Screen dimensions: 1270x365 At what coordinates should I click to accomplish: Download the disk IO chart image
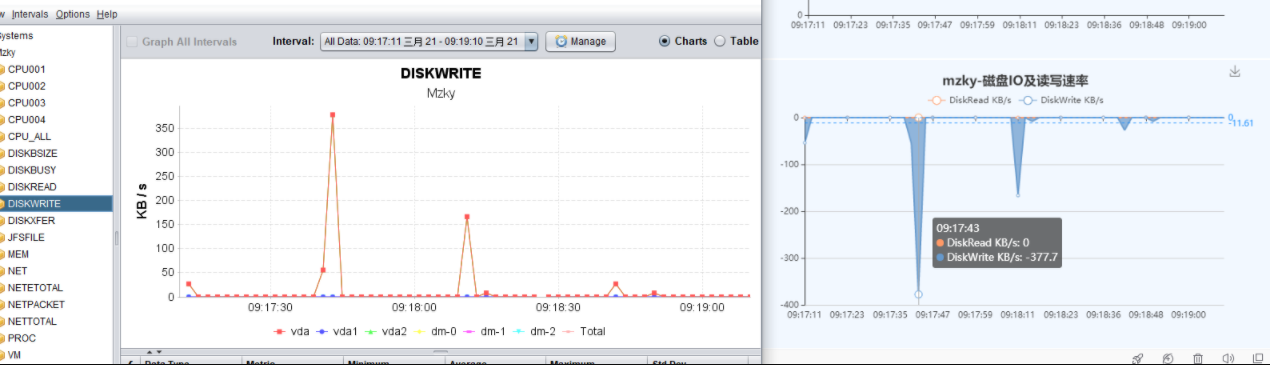tap(1235, 72)
